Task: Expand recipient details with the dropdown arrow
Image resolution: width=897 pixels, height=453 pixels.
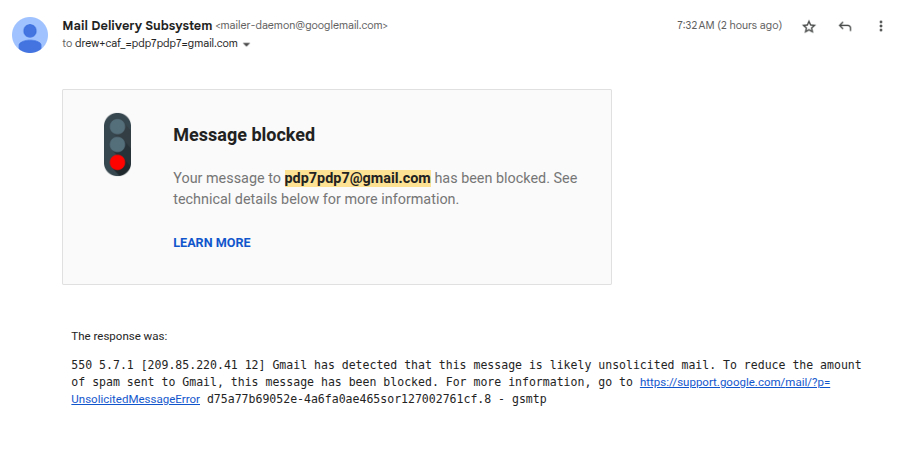Action: [x=247, y=45]
